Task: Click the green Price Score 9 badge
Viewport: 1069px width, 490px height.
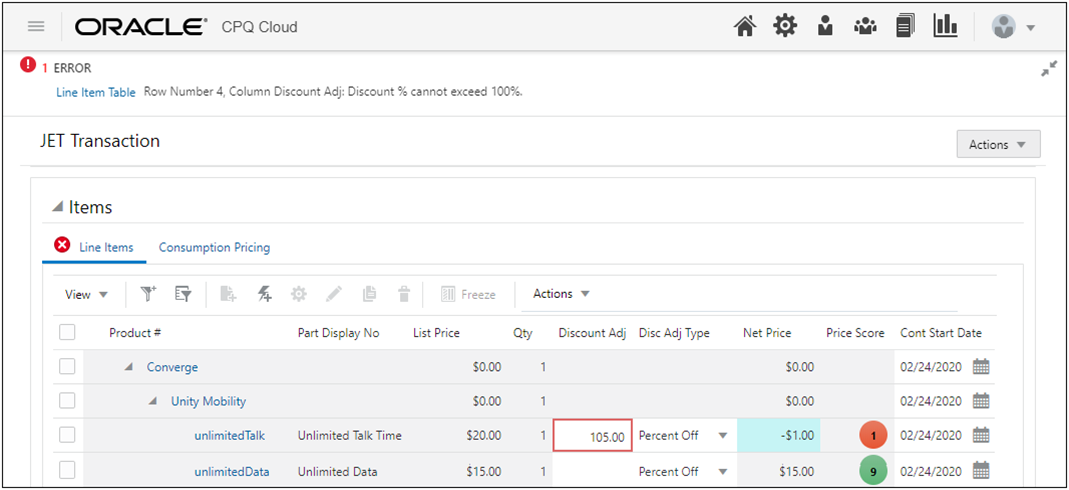Action: [873, 470]
